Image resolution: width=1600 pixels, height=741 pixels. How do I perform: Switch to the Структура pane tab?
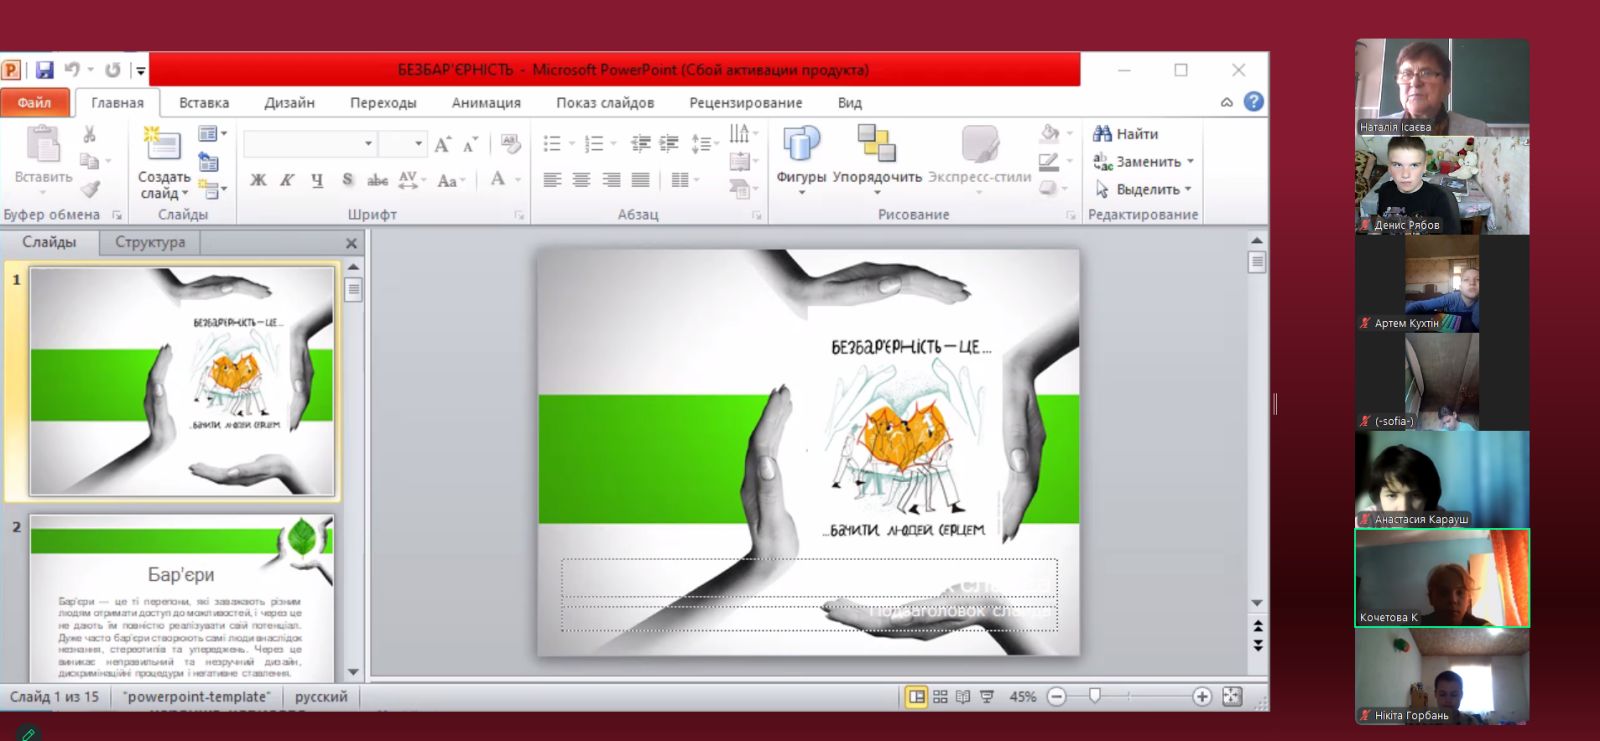[150, 242]
